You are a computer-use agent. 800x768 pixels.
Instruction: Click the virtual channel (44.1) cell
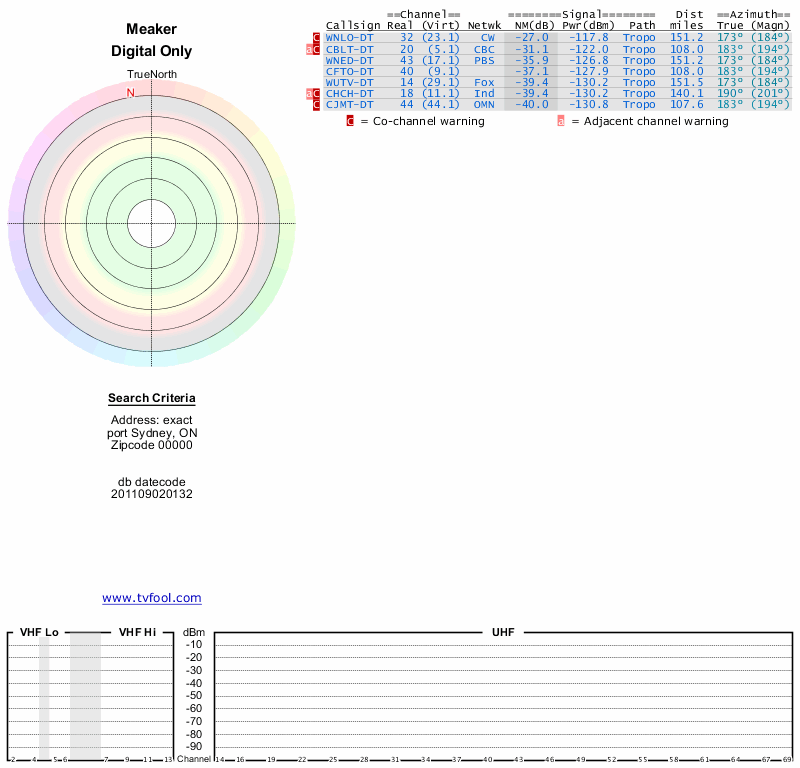[441, 105]
